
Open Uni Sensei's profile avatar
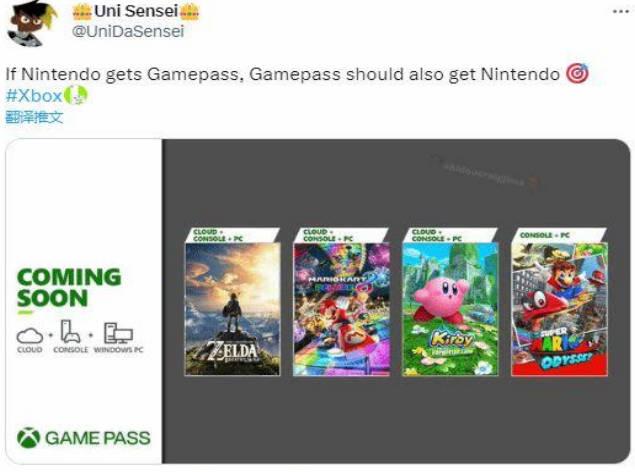[32, 23]
